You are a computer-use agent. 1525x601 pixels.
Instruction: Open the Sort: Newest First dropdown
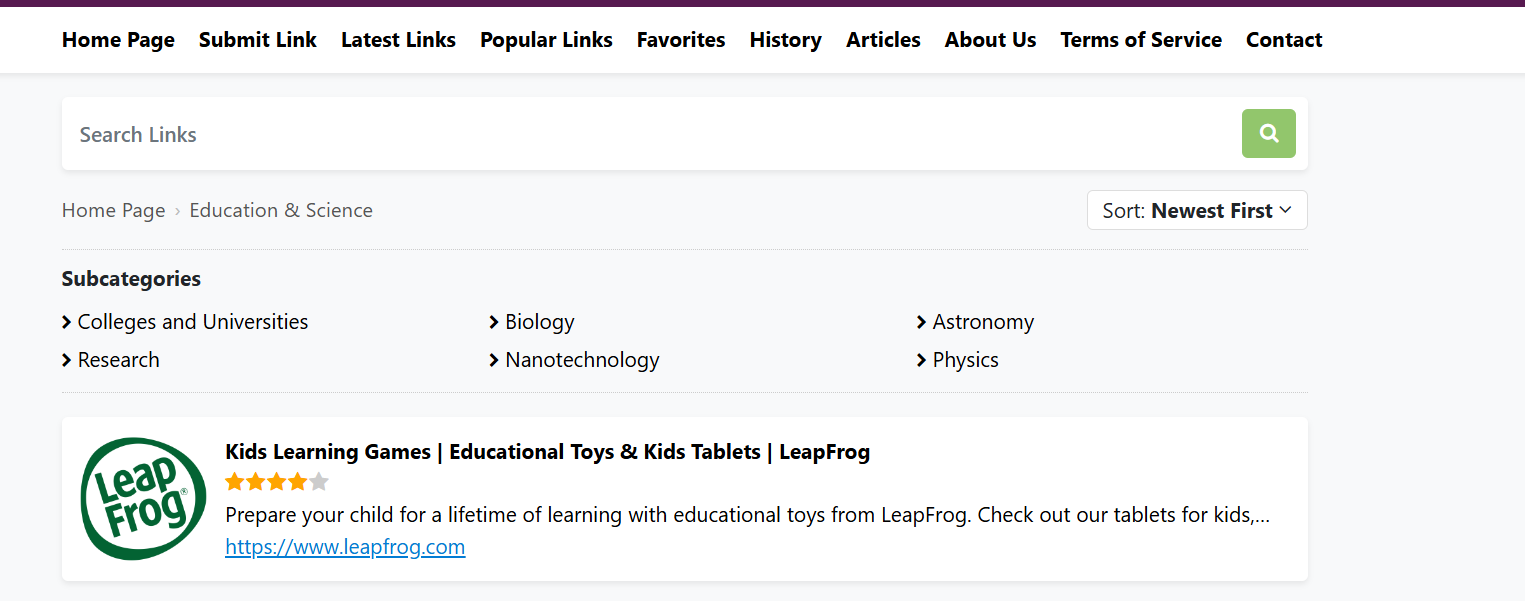point(1196,211)
